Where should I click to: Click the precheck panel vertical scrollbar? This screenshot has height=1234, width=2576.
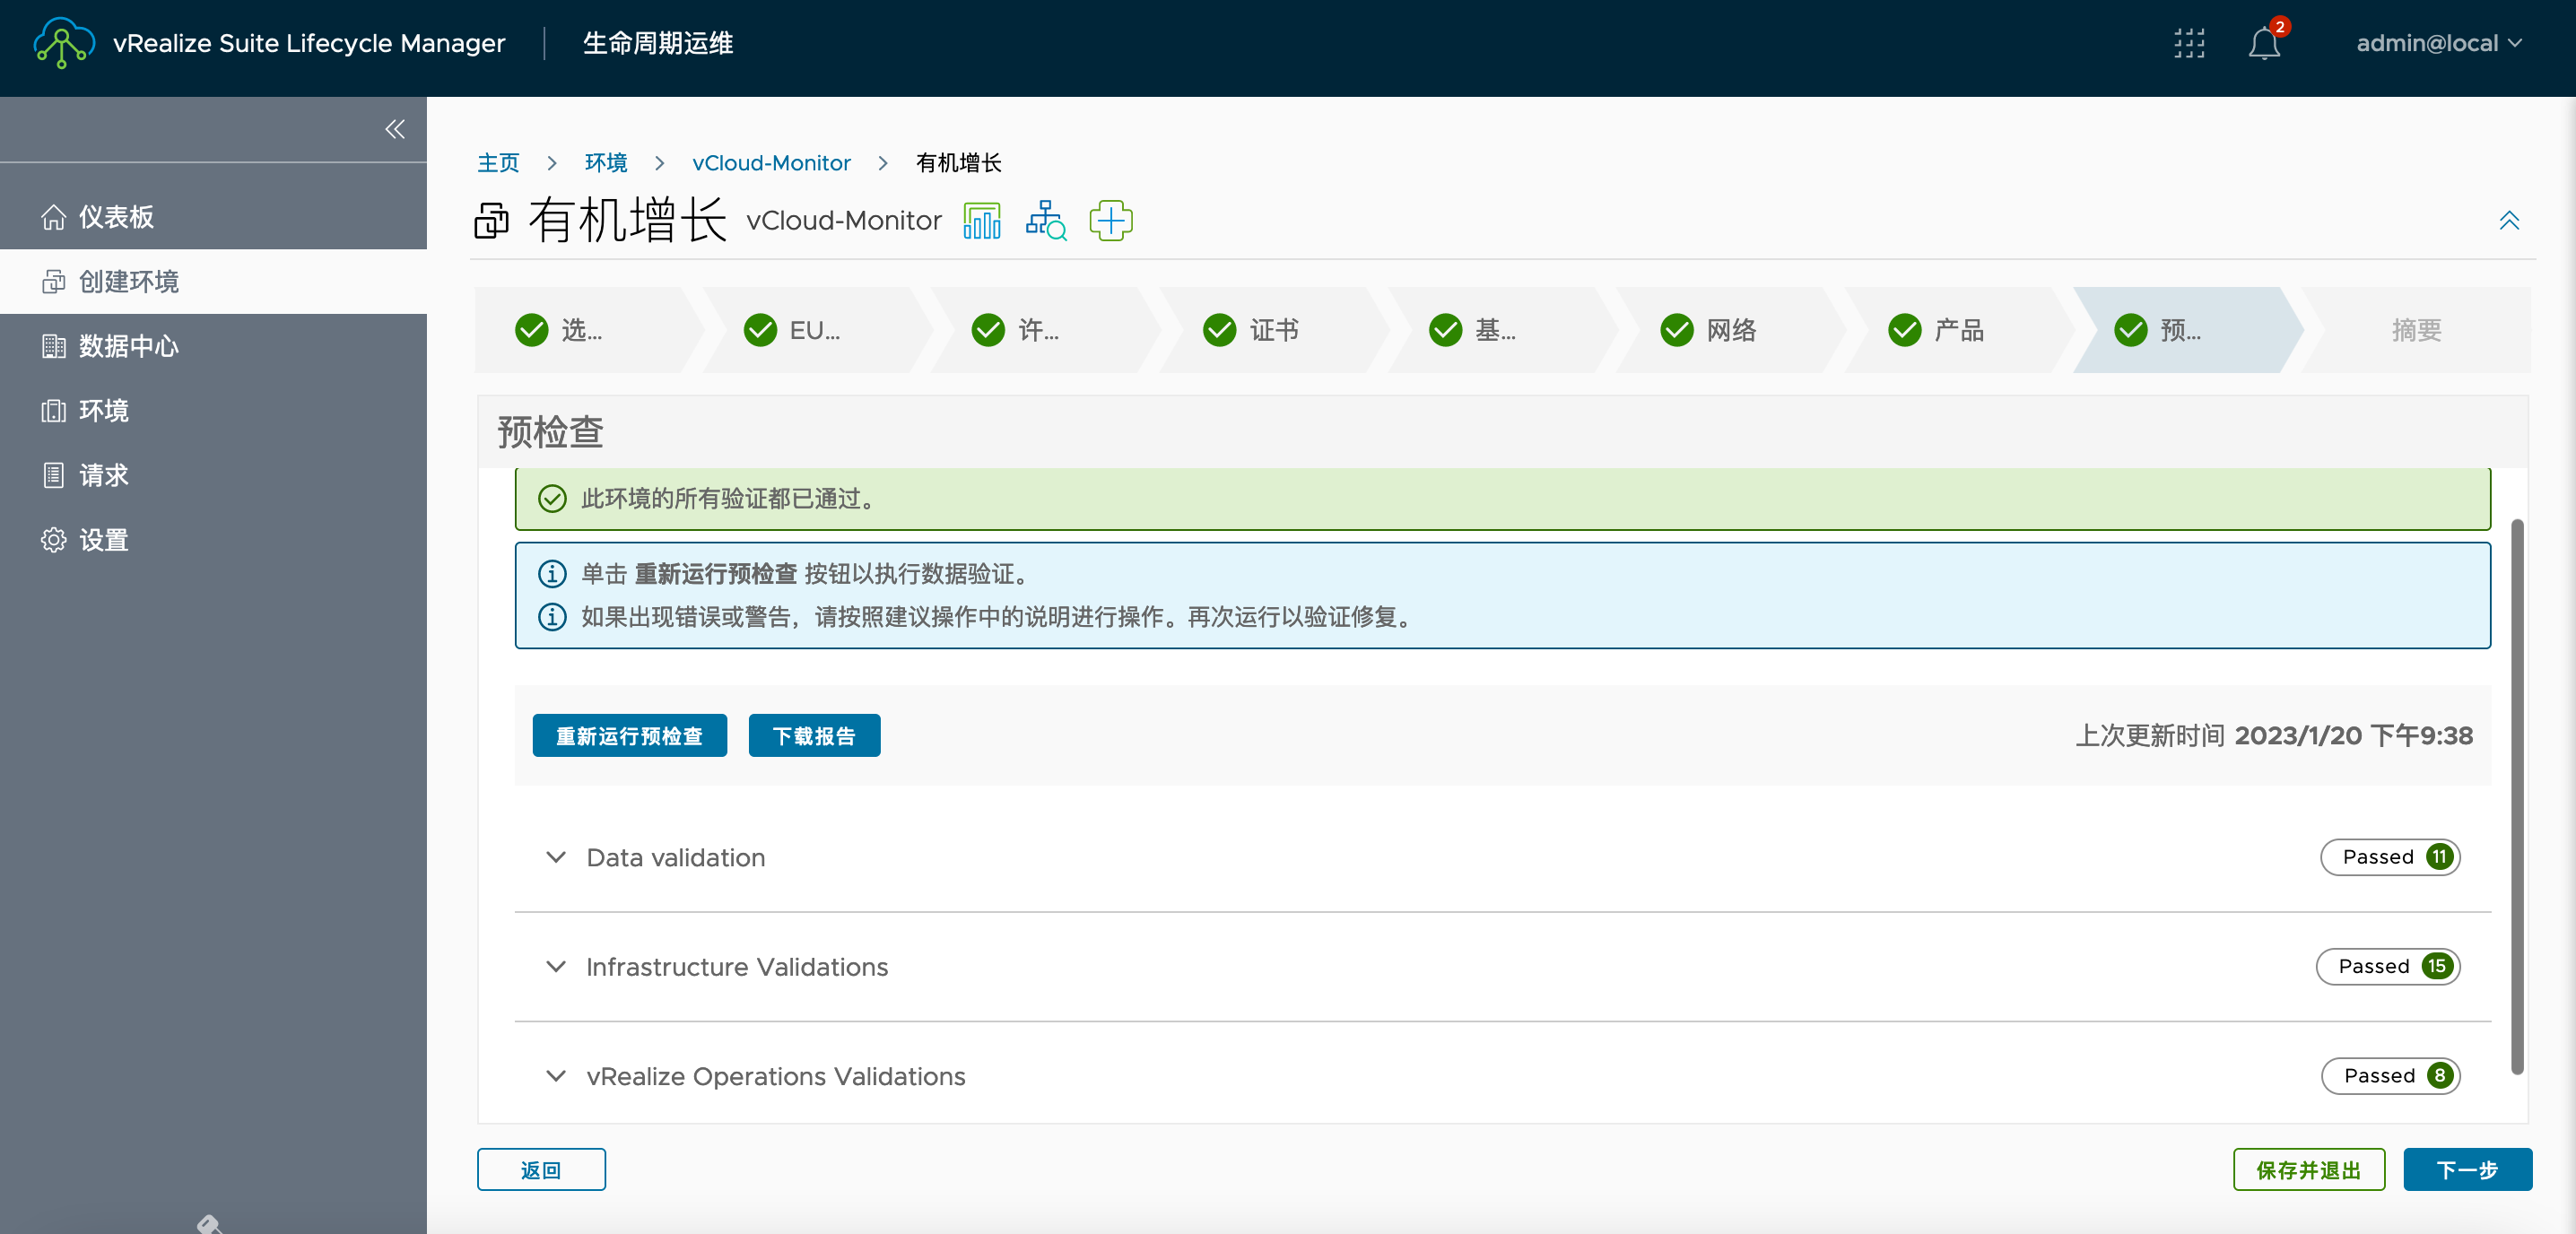pos(2516,796)
